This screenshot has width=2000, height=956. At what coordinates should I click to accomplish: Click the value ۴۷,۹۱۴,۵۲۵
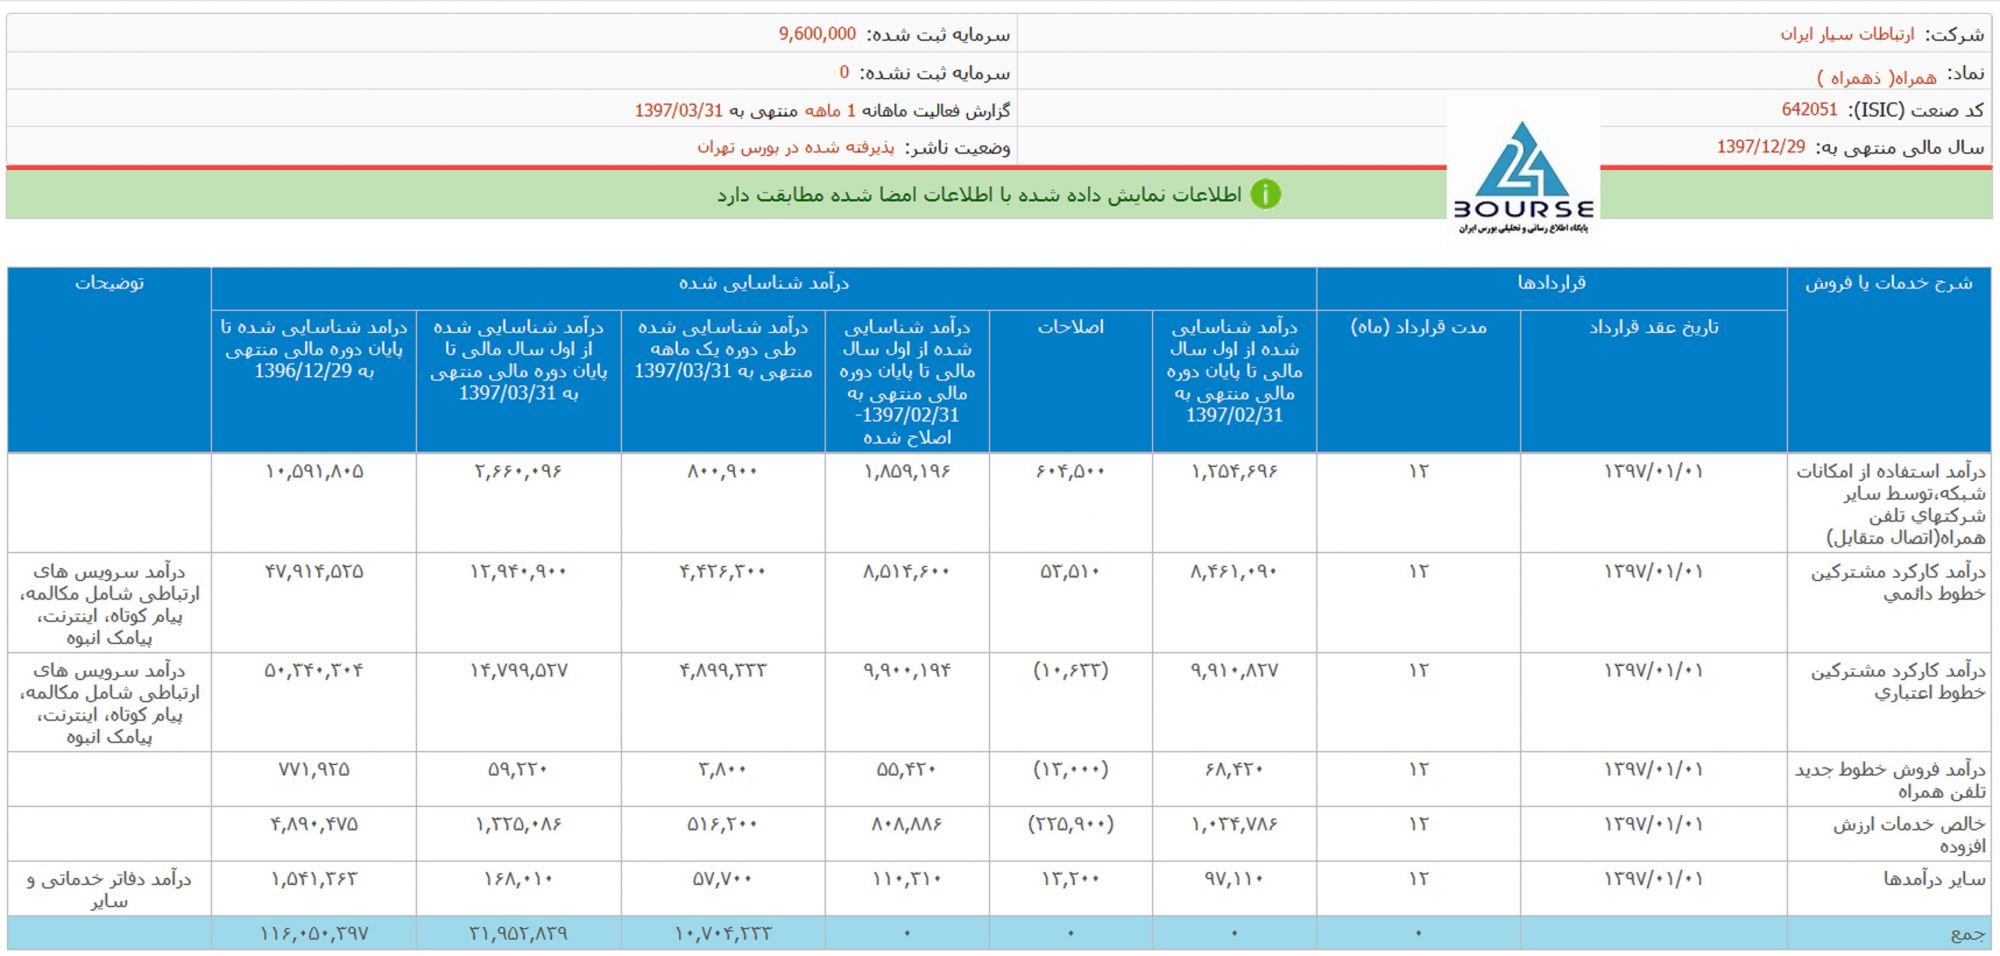[x=314, y=571]
